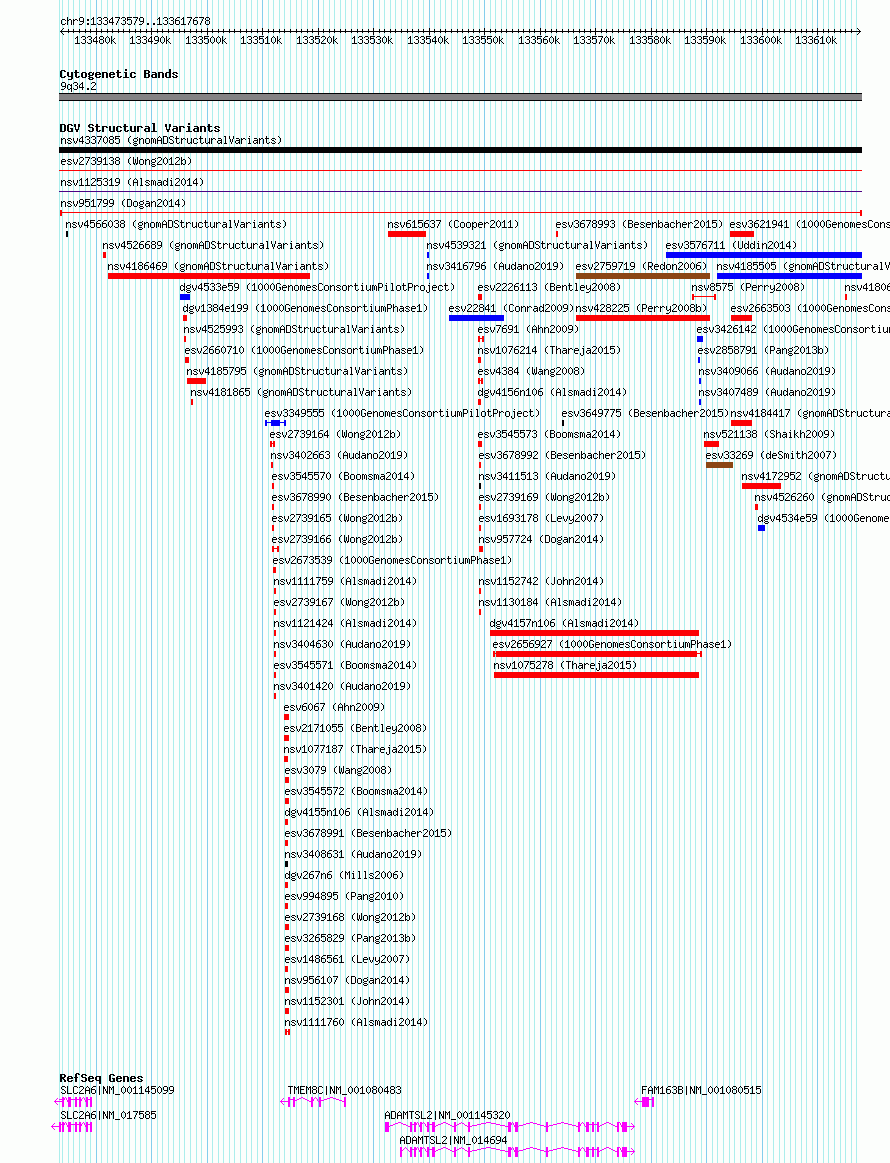Click nsv3402663 (Audano2019) label
890x1163 pixels.
click(x=339, y=455)
